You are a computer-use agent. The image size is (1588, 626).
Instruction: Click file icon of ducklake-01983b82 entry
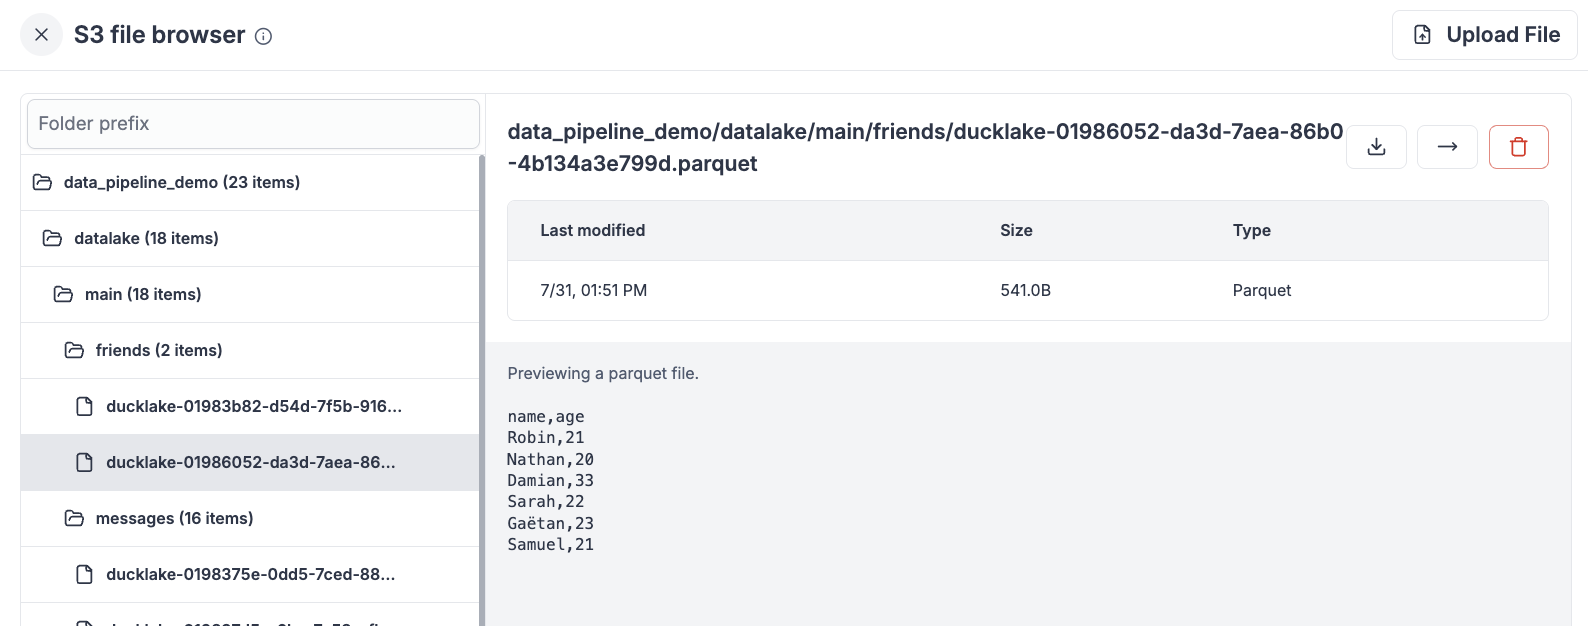click(x=85, y=406)
